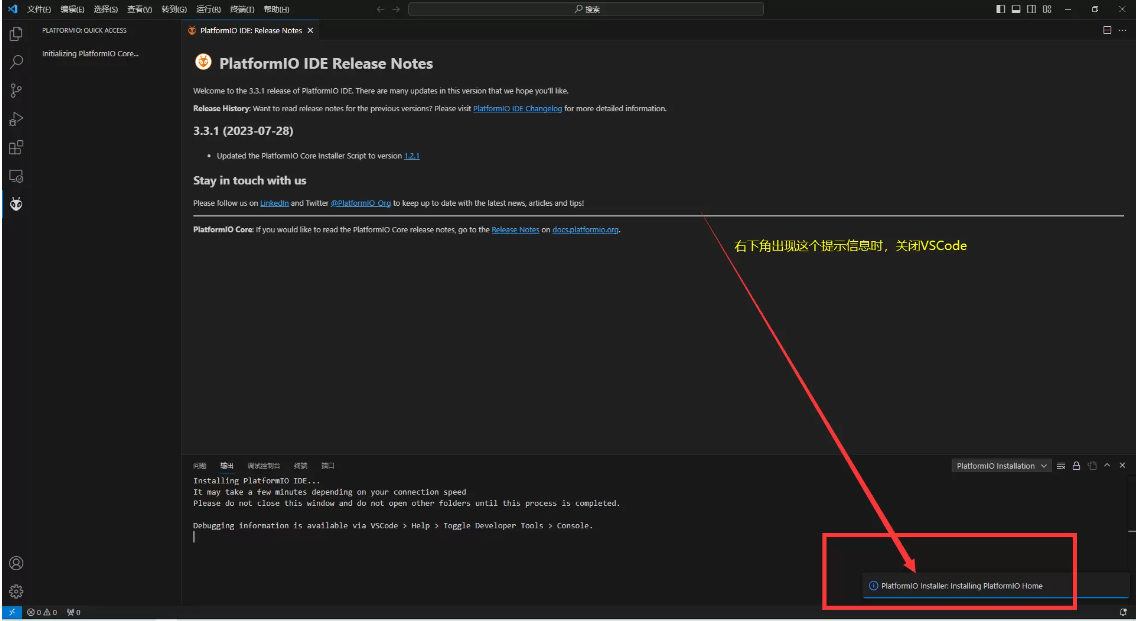Screen dimensions: 1136x621
Task: Toggle secondary side bar layout icon
Action: [1031, 9]
